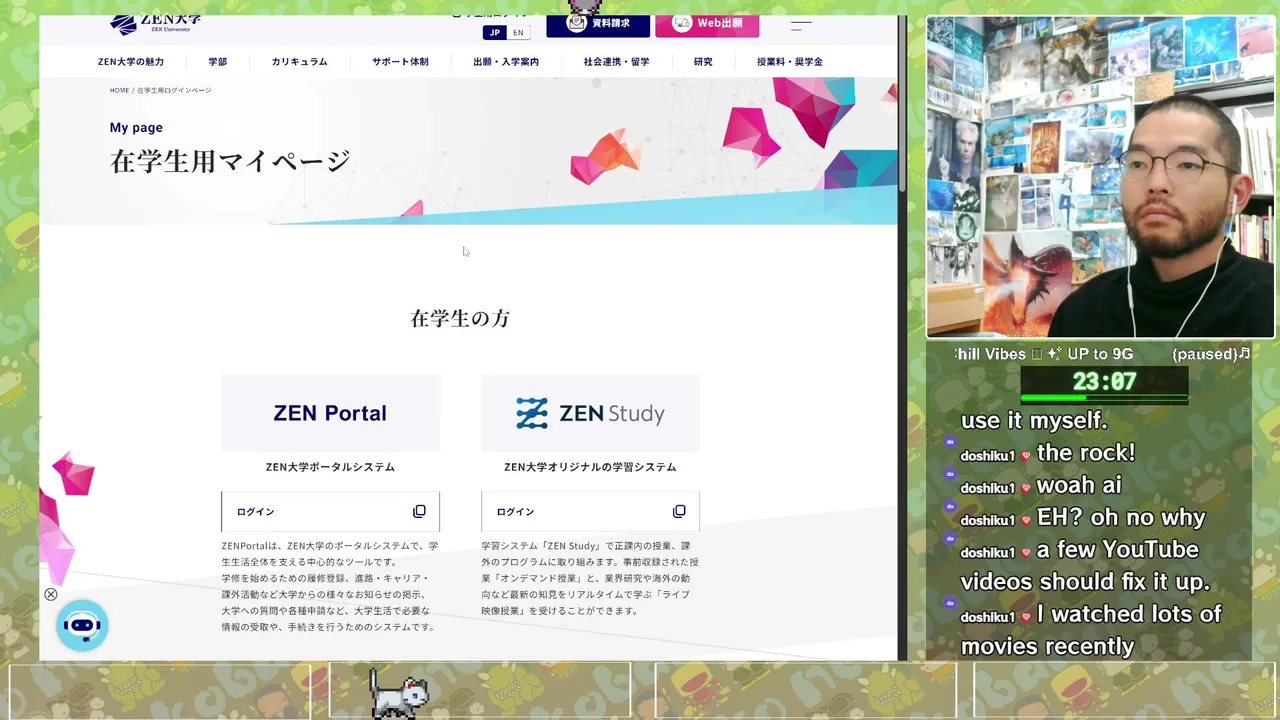Open the 研究 menu item

pyautogui.click(x=703, y=62)
